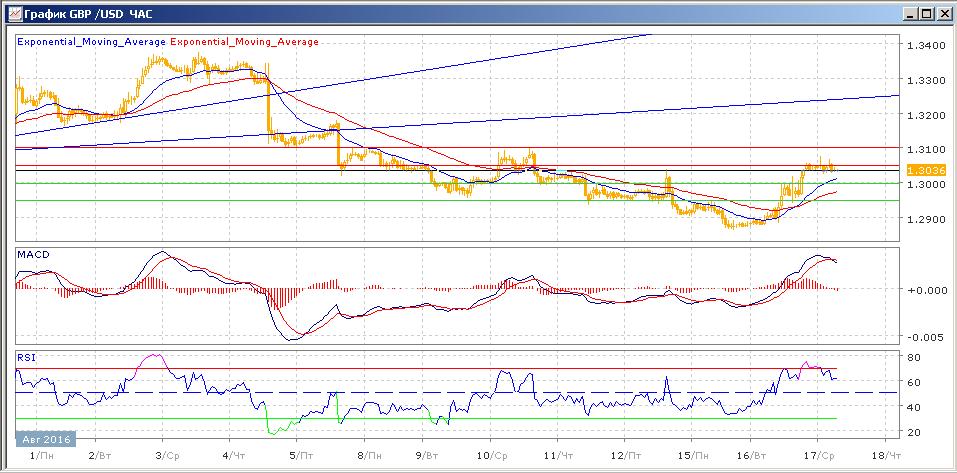Viewport: 957px width, 473px height.
Task: Close the GBP/USD chart window
Action: tap(943, 13)
